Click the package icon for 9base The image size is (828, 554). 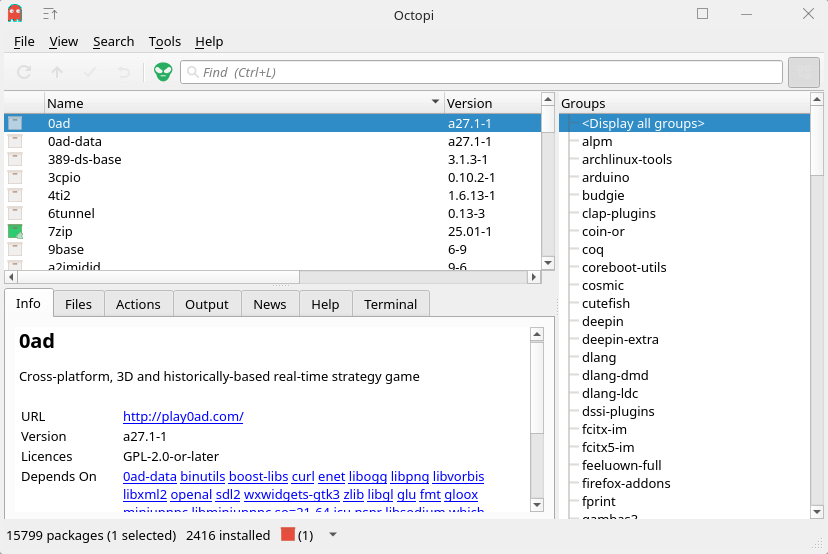coord(15,249)
